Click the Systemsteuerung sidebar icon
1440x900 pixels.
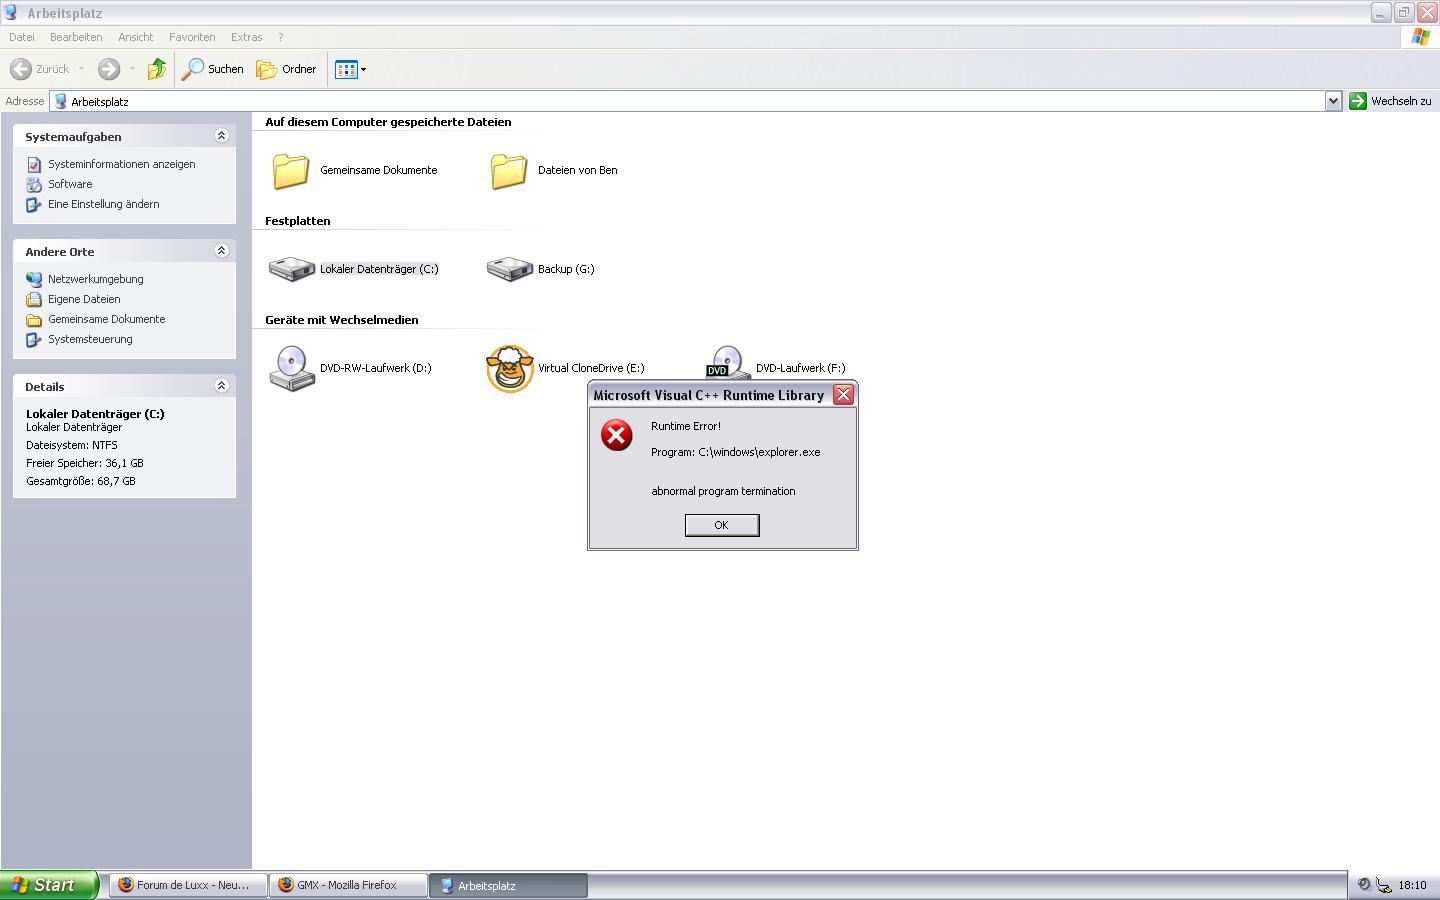(x=34, y=339)
